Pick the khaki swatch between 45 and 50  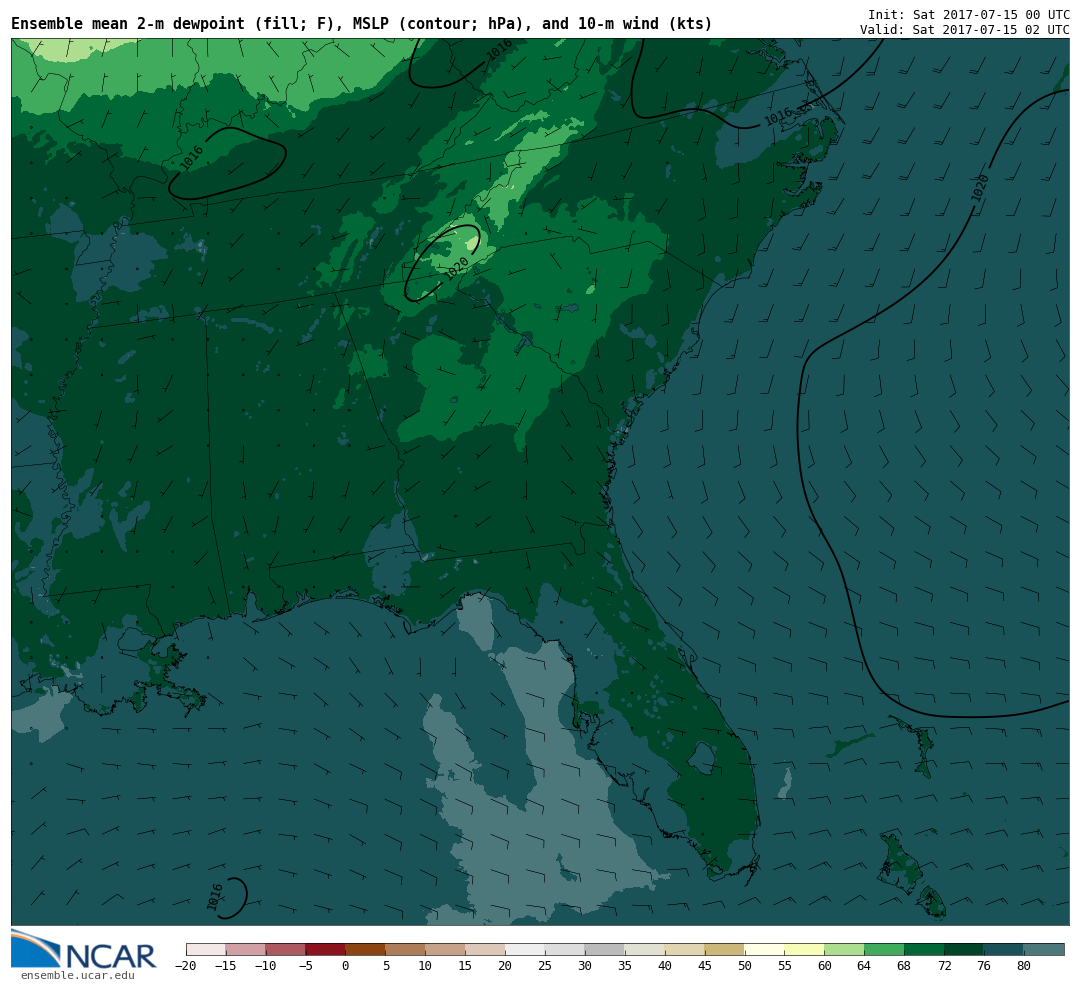pos(725,949)
